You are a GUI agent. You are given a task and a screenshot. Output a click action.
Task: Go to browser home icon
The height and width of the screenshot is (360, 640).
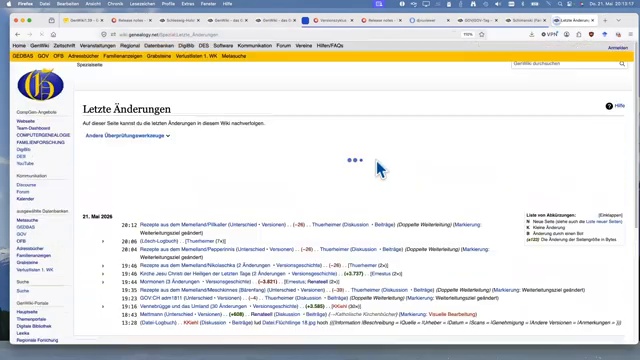(53, 35)
